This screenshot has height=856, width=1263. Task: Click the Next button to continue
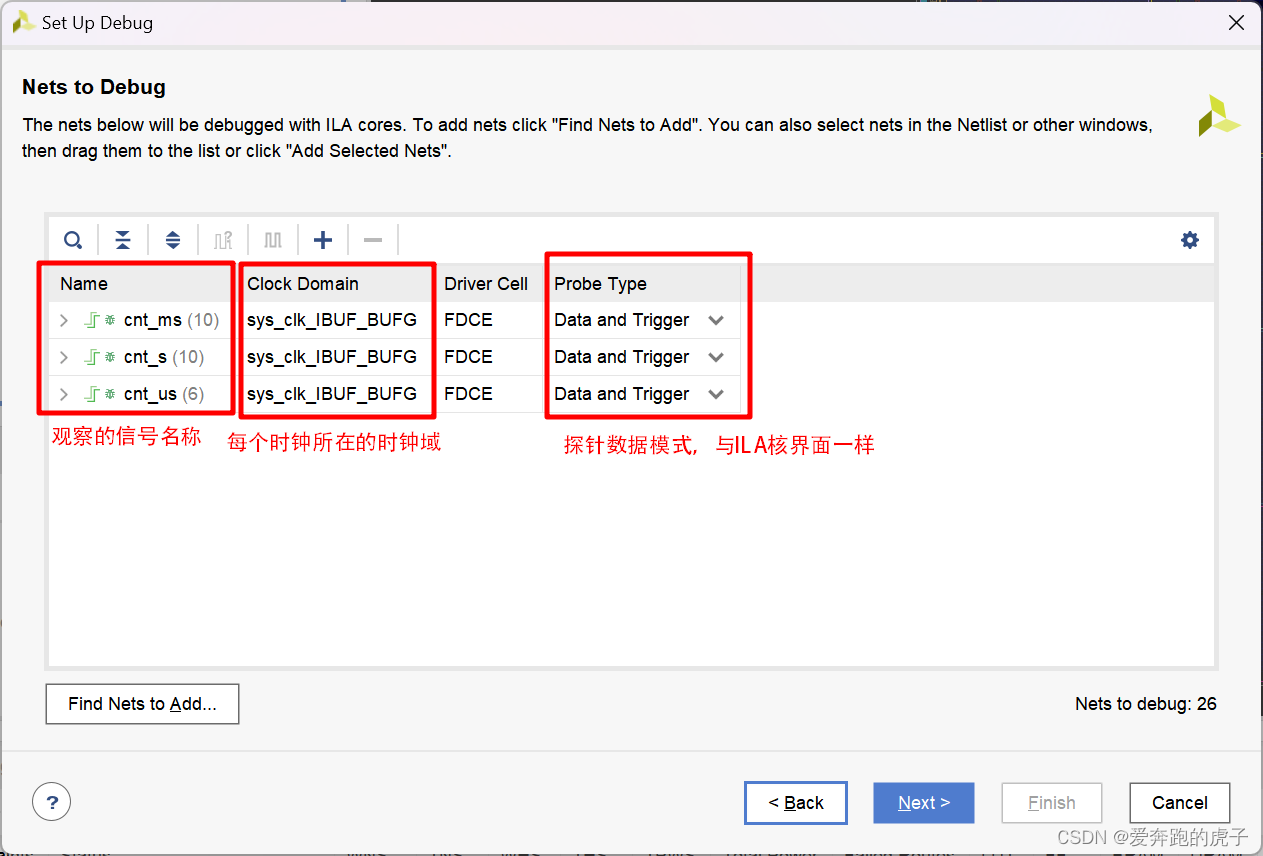(923, 802)
